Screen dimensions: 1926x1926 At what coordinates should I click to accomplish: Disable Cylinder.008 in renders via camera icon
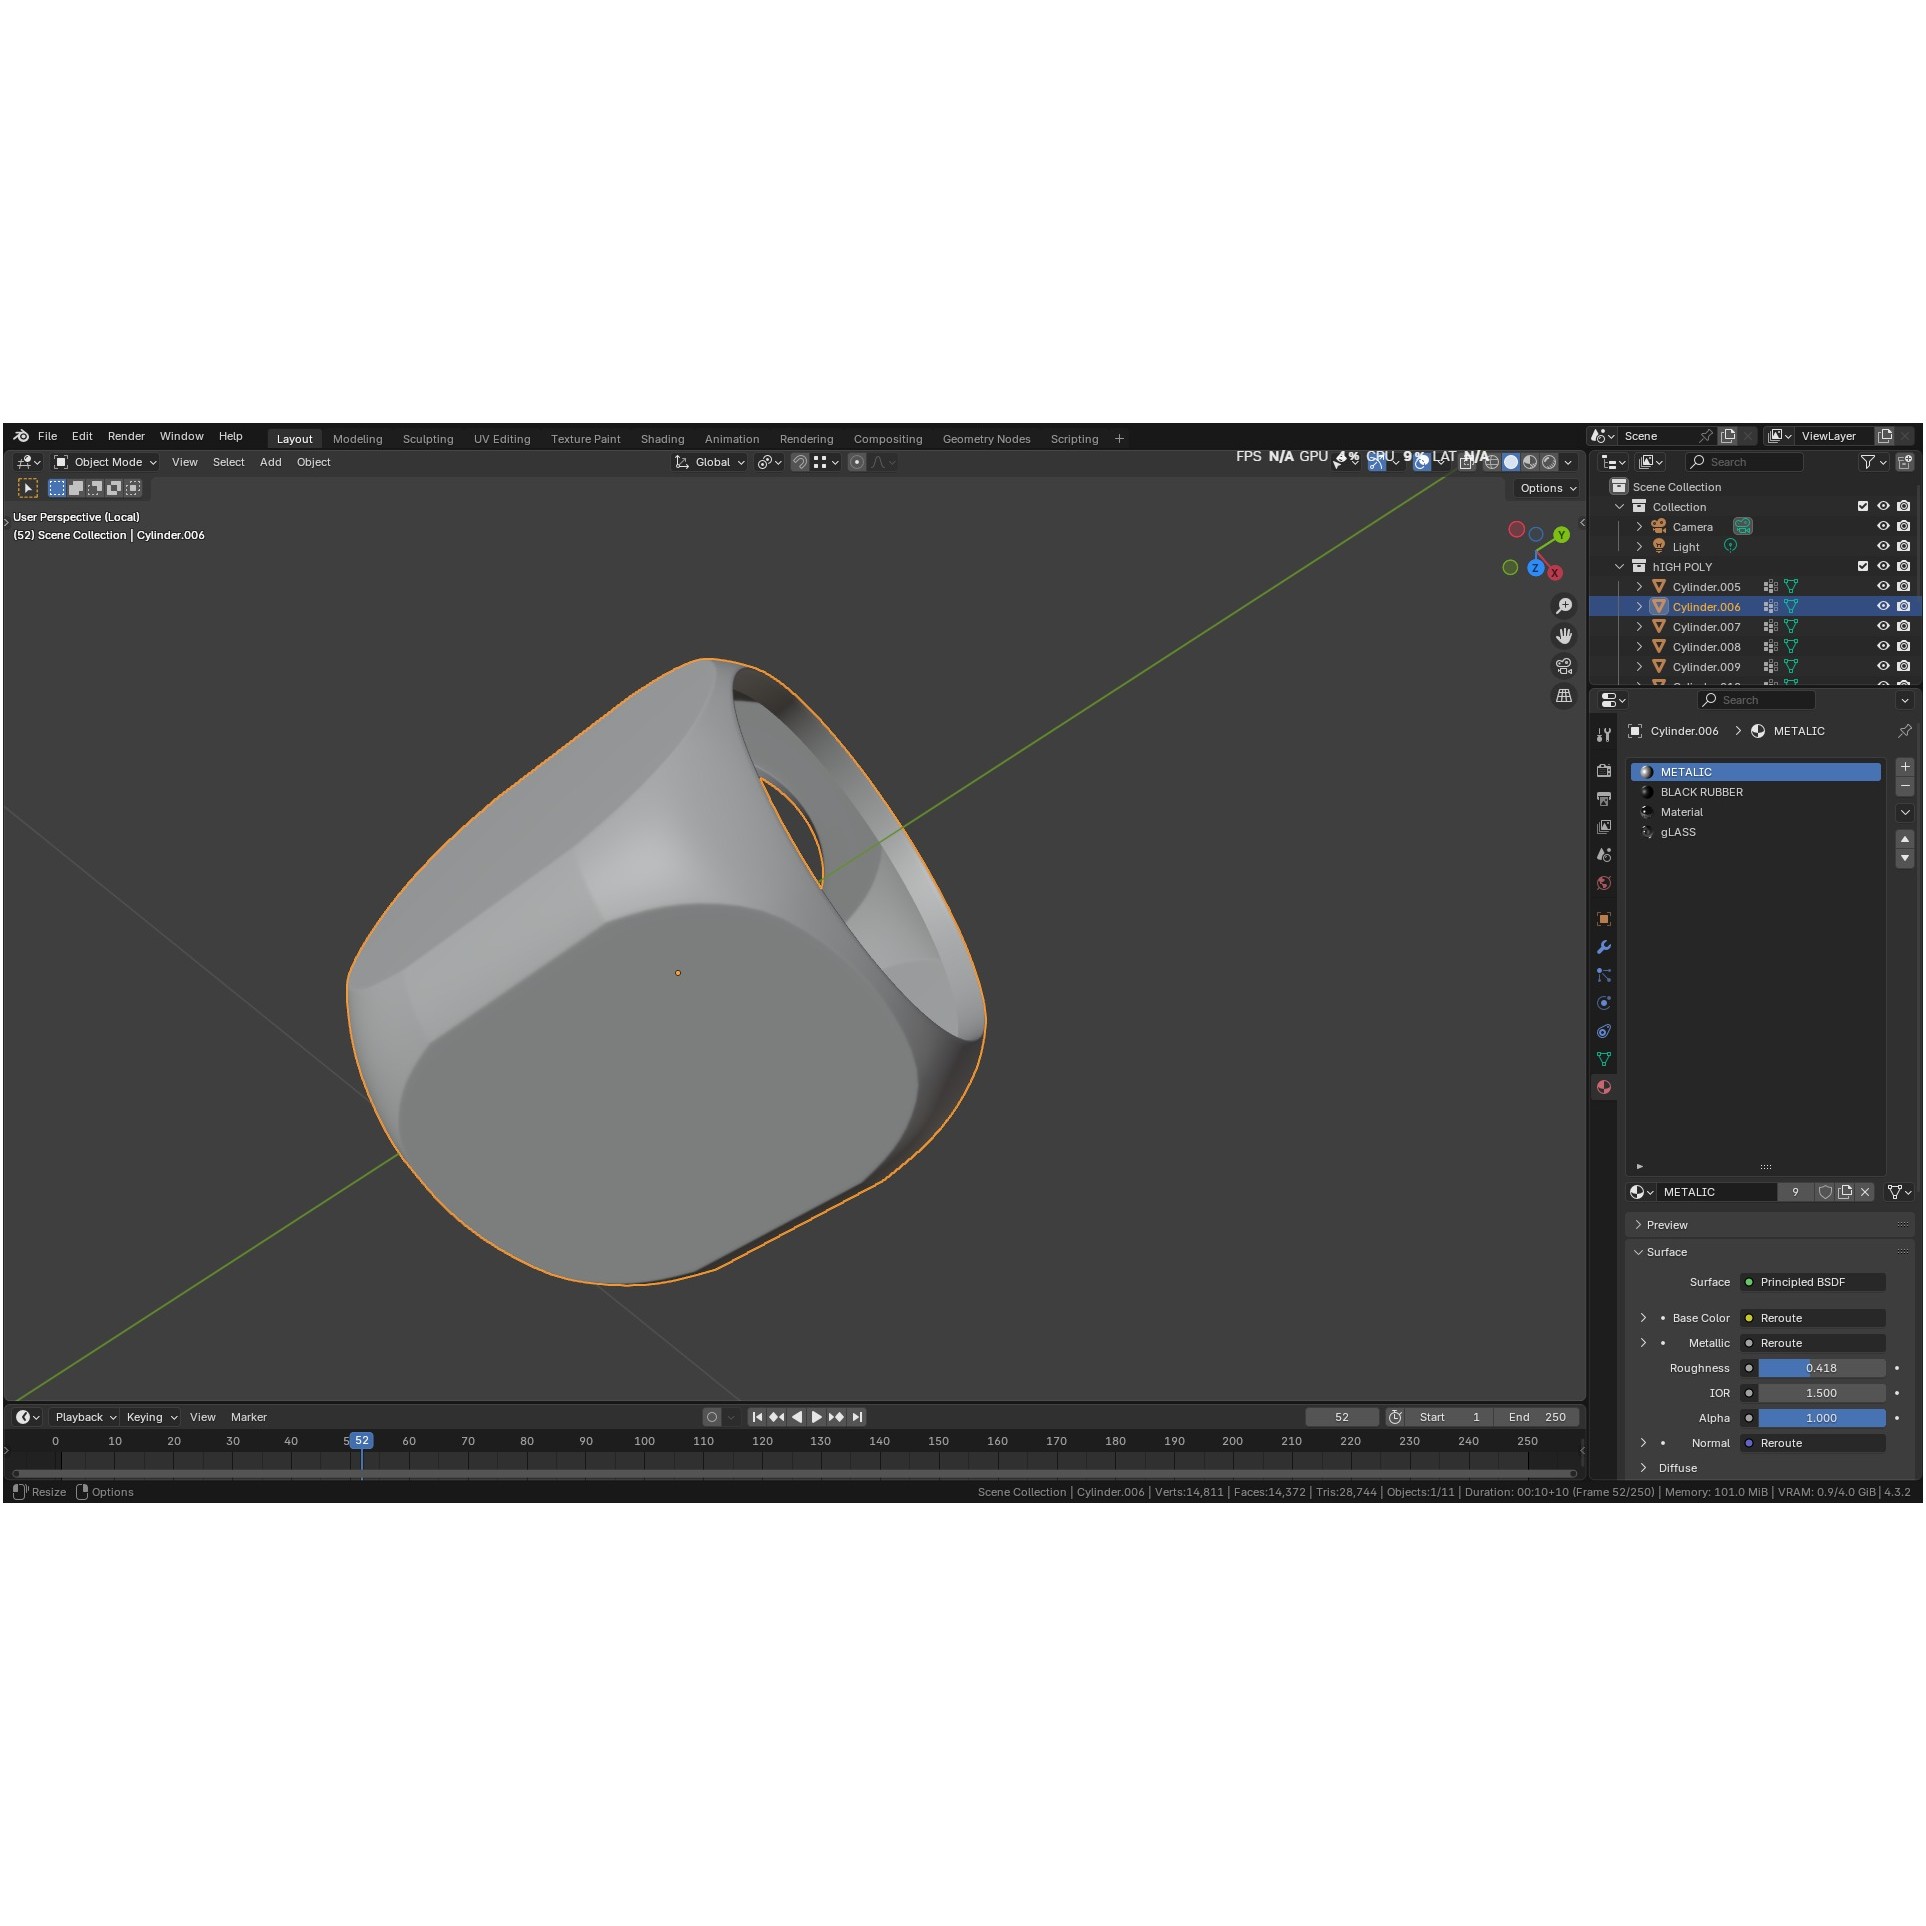pos(1904,647)
